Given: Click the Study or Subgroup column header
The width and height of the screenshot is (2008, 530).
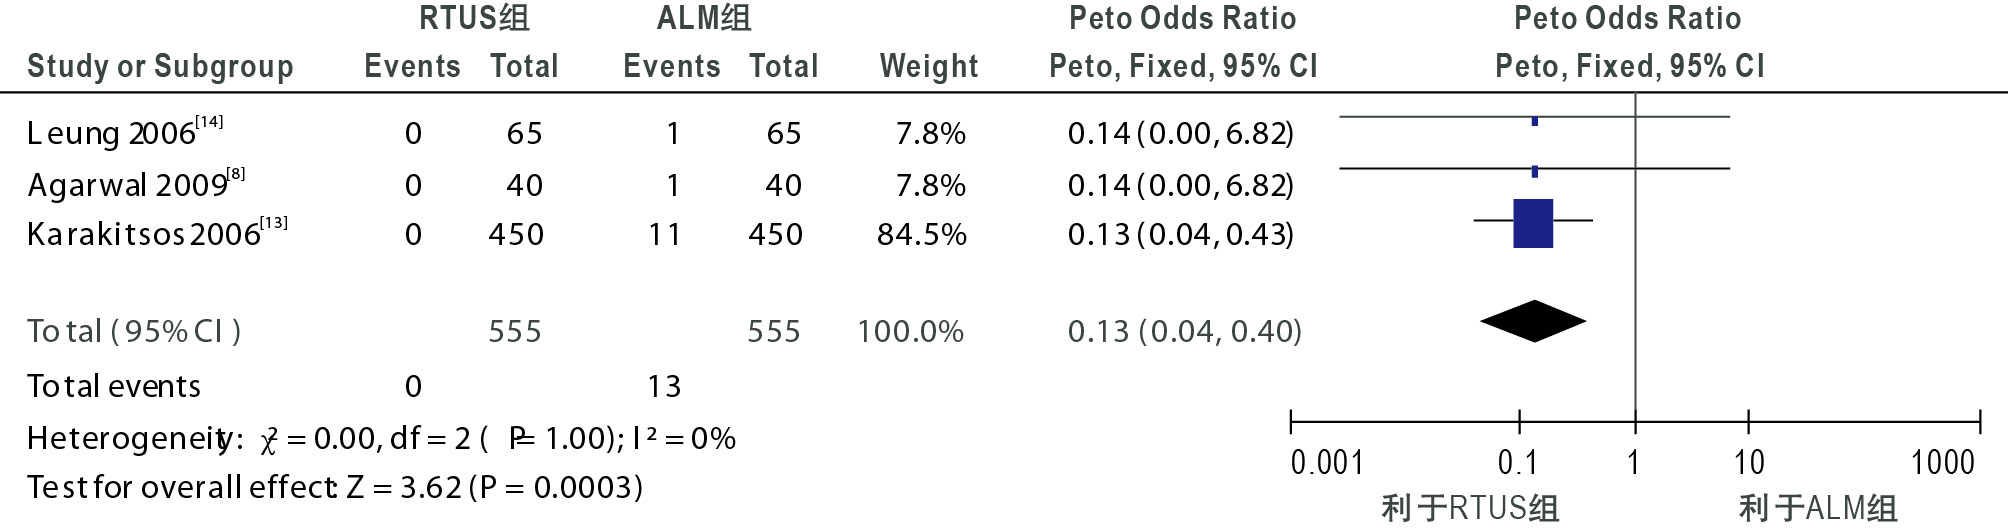Looking at the screenshot, I should pos(160,66).
